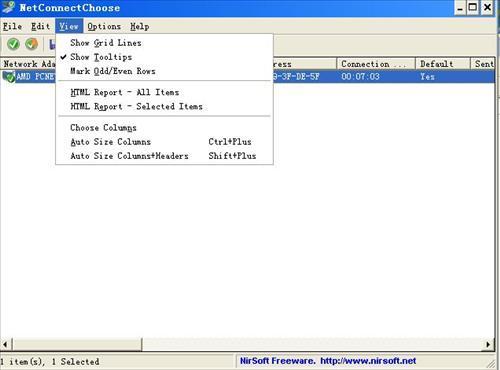The height and width of the screenshot is (370, 500).
Task: Open the Help menu
Action: [139, 26]
